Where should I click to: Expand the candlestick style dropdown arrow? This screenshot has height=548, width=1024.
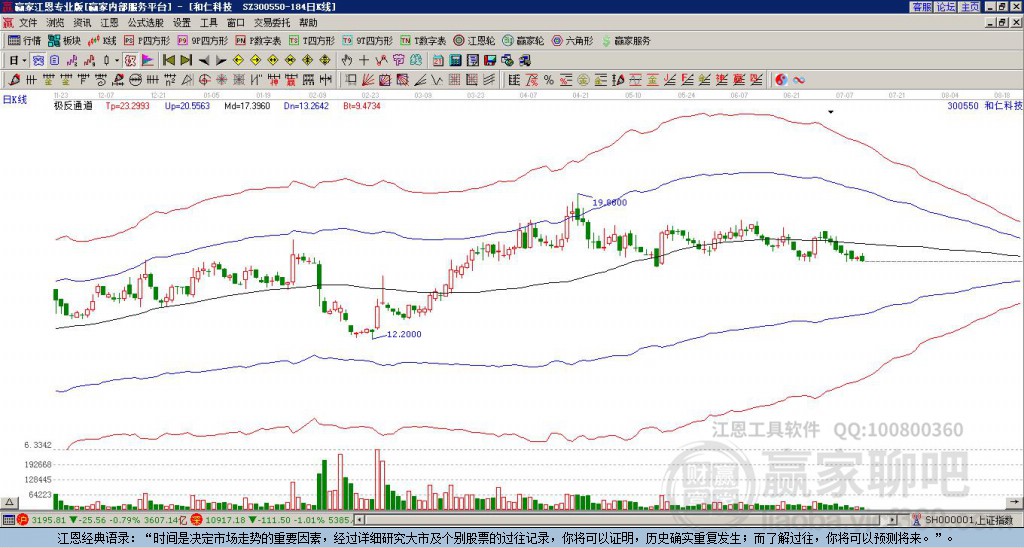(x=116, y=61)
